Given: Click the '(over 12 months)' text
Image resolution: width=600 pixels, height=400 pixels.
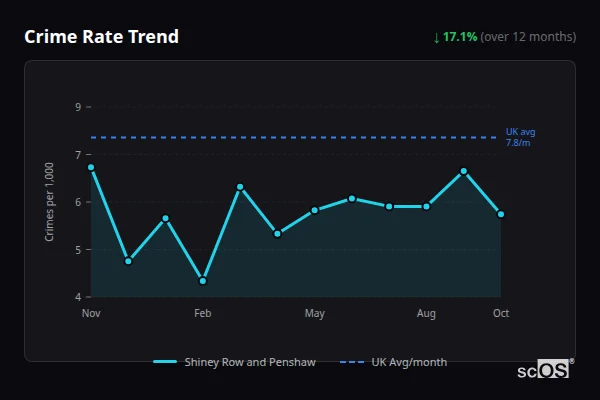Looking at the screenshot, I should point(528,37).
